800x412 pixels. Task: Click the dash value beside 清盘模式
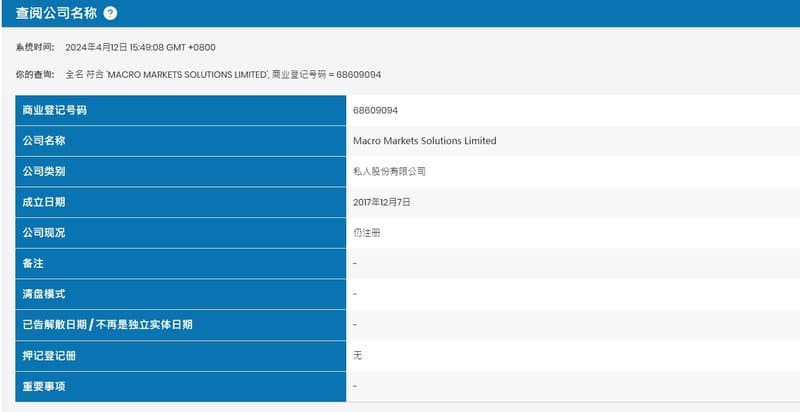tap(355, 294)
